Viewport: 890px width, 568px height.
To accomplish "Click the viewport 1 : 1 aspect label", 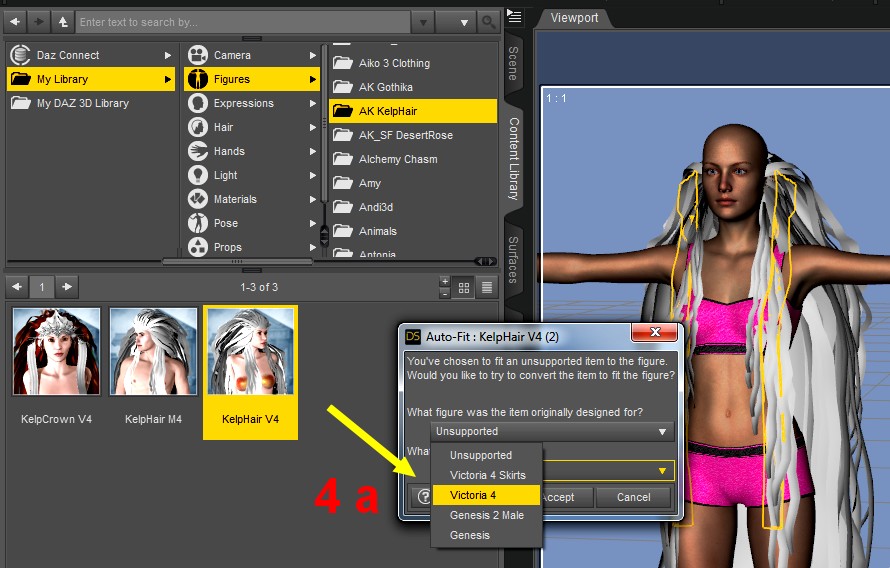I will pos(556,98).
